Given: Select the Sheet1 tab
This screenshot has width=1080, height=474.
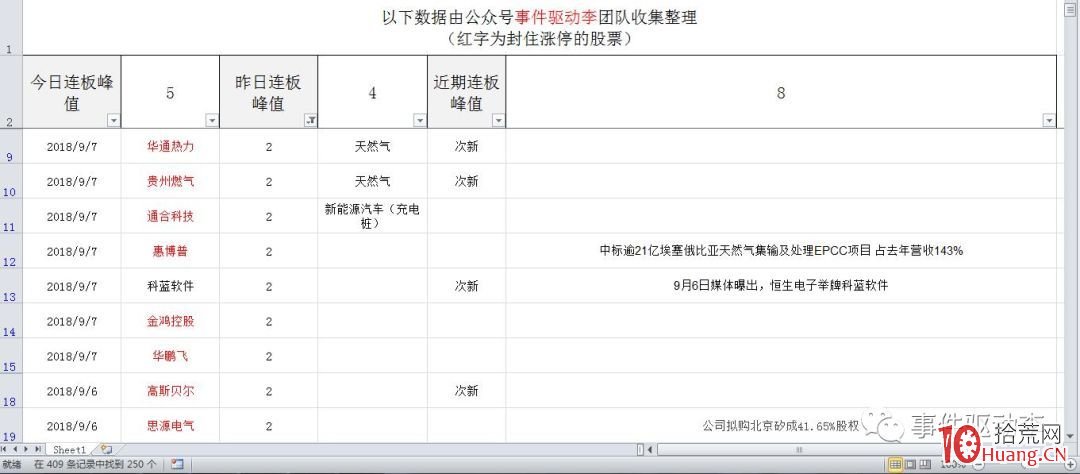Looking at the screenshot, I should click(x=70, y=449).
